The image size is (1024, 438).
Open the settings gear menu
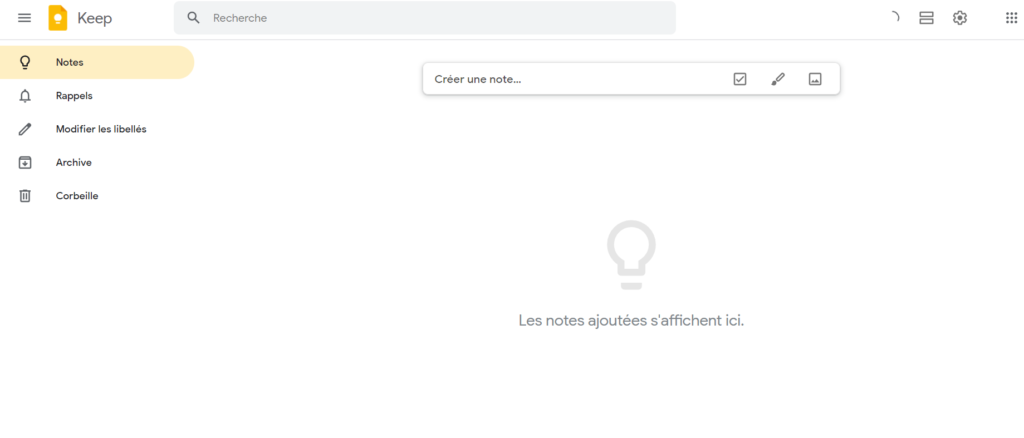pos(960,18)
